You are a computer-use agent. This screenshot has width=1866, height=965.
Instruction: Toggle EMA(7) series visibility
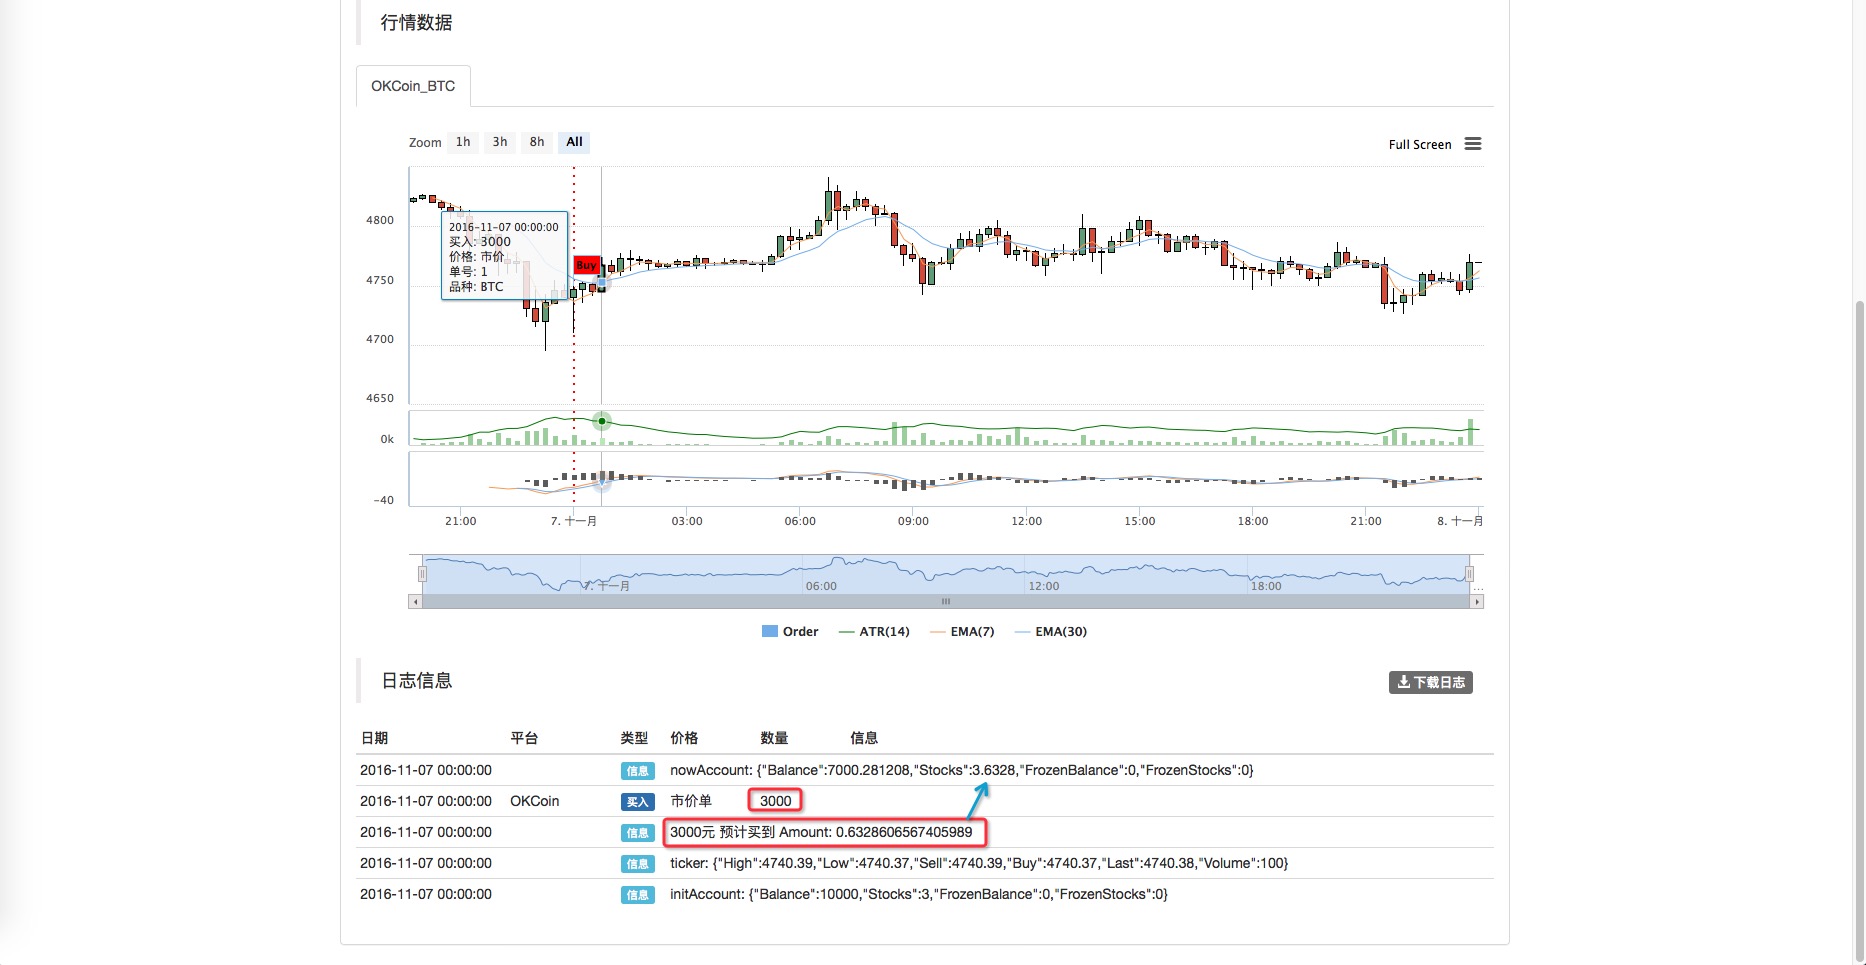[x=962, y=632]
